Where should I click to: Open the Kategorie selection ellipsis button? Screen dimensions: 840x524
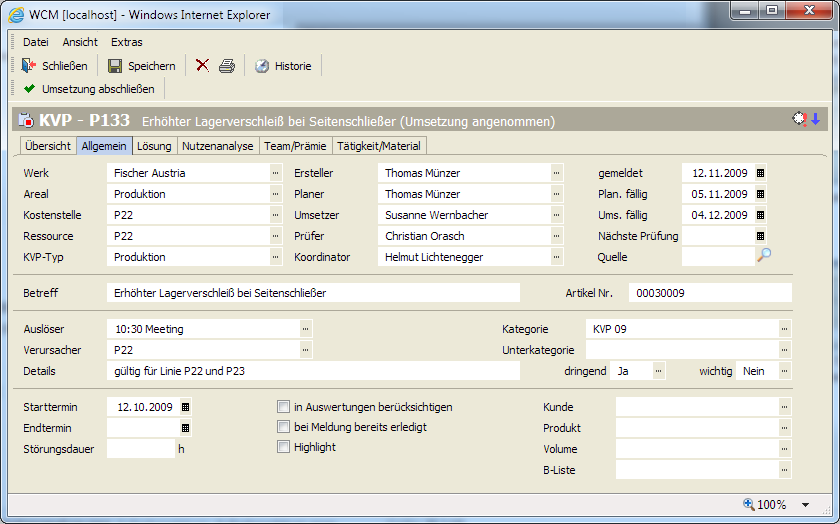[x=784, y=329]
